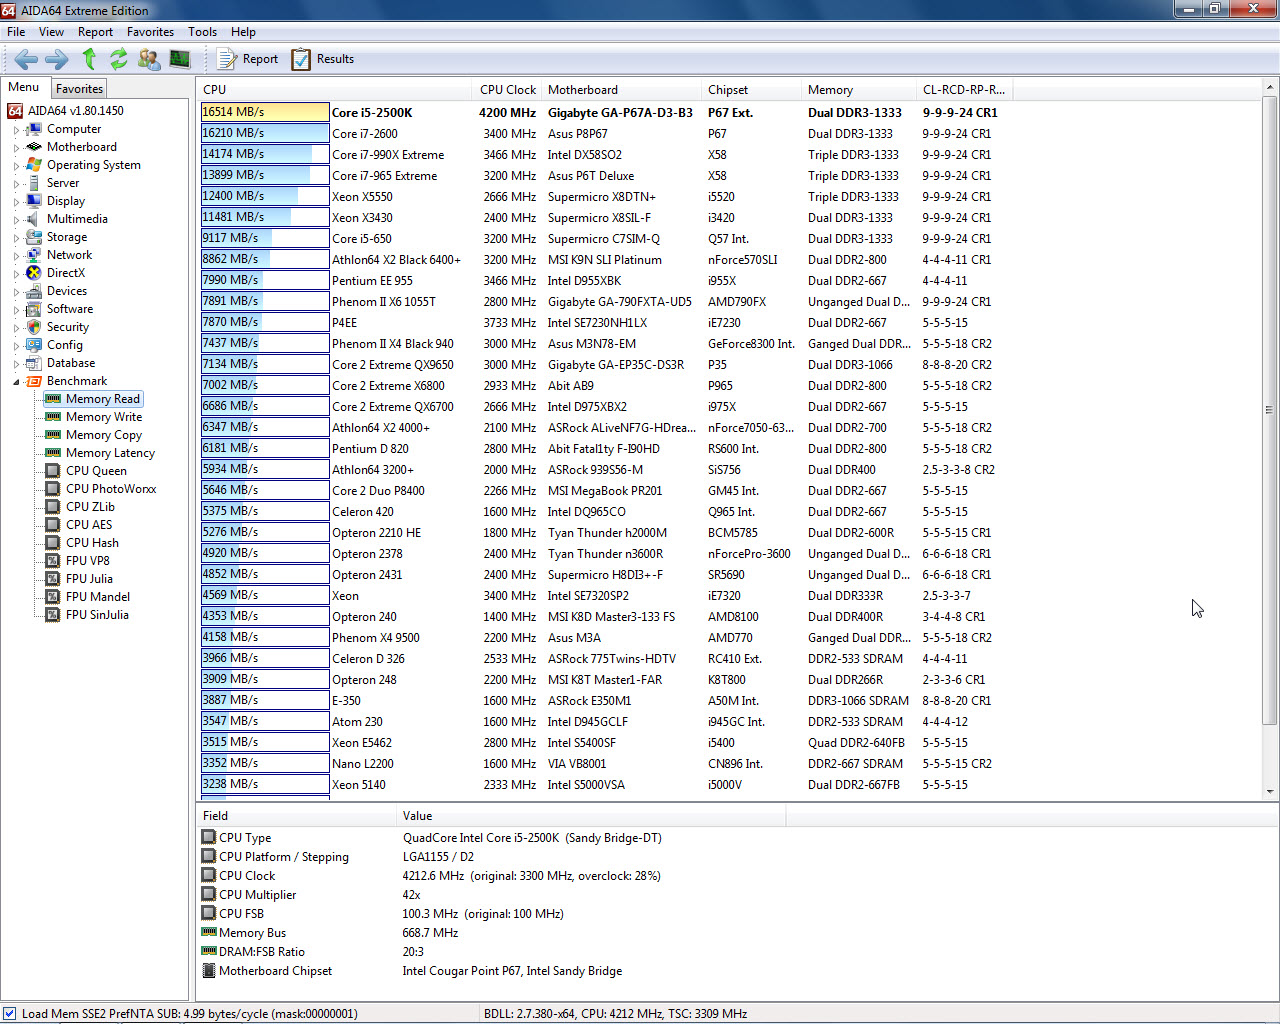Go back with the left arrow toolbar icon

(26, 59)
